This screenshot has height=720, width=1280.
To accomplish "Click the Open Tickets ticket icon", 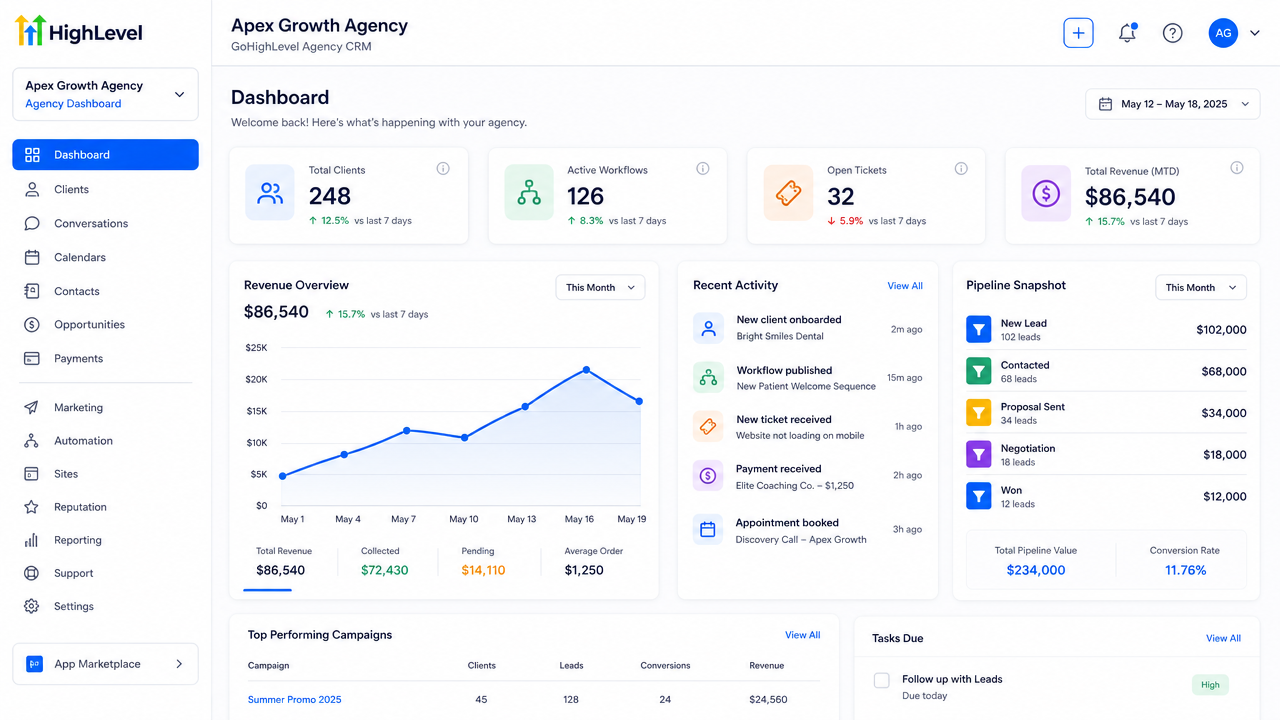I will [x=788, y=193].
